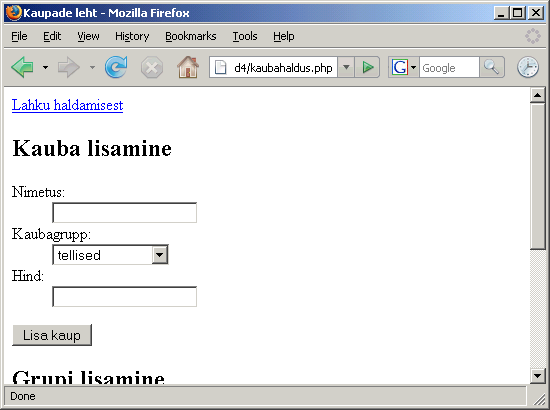550x410 pixels.
Task: Click the Stop loading icon
Action: tap(152, 67)
